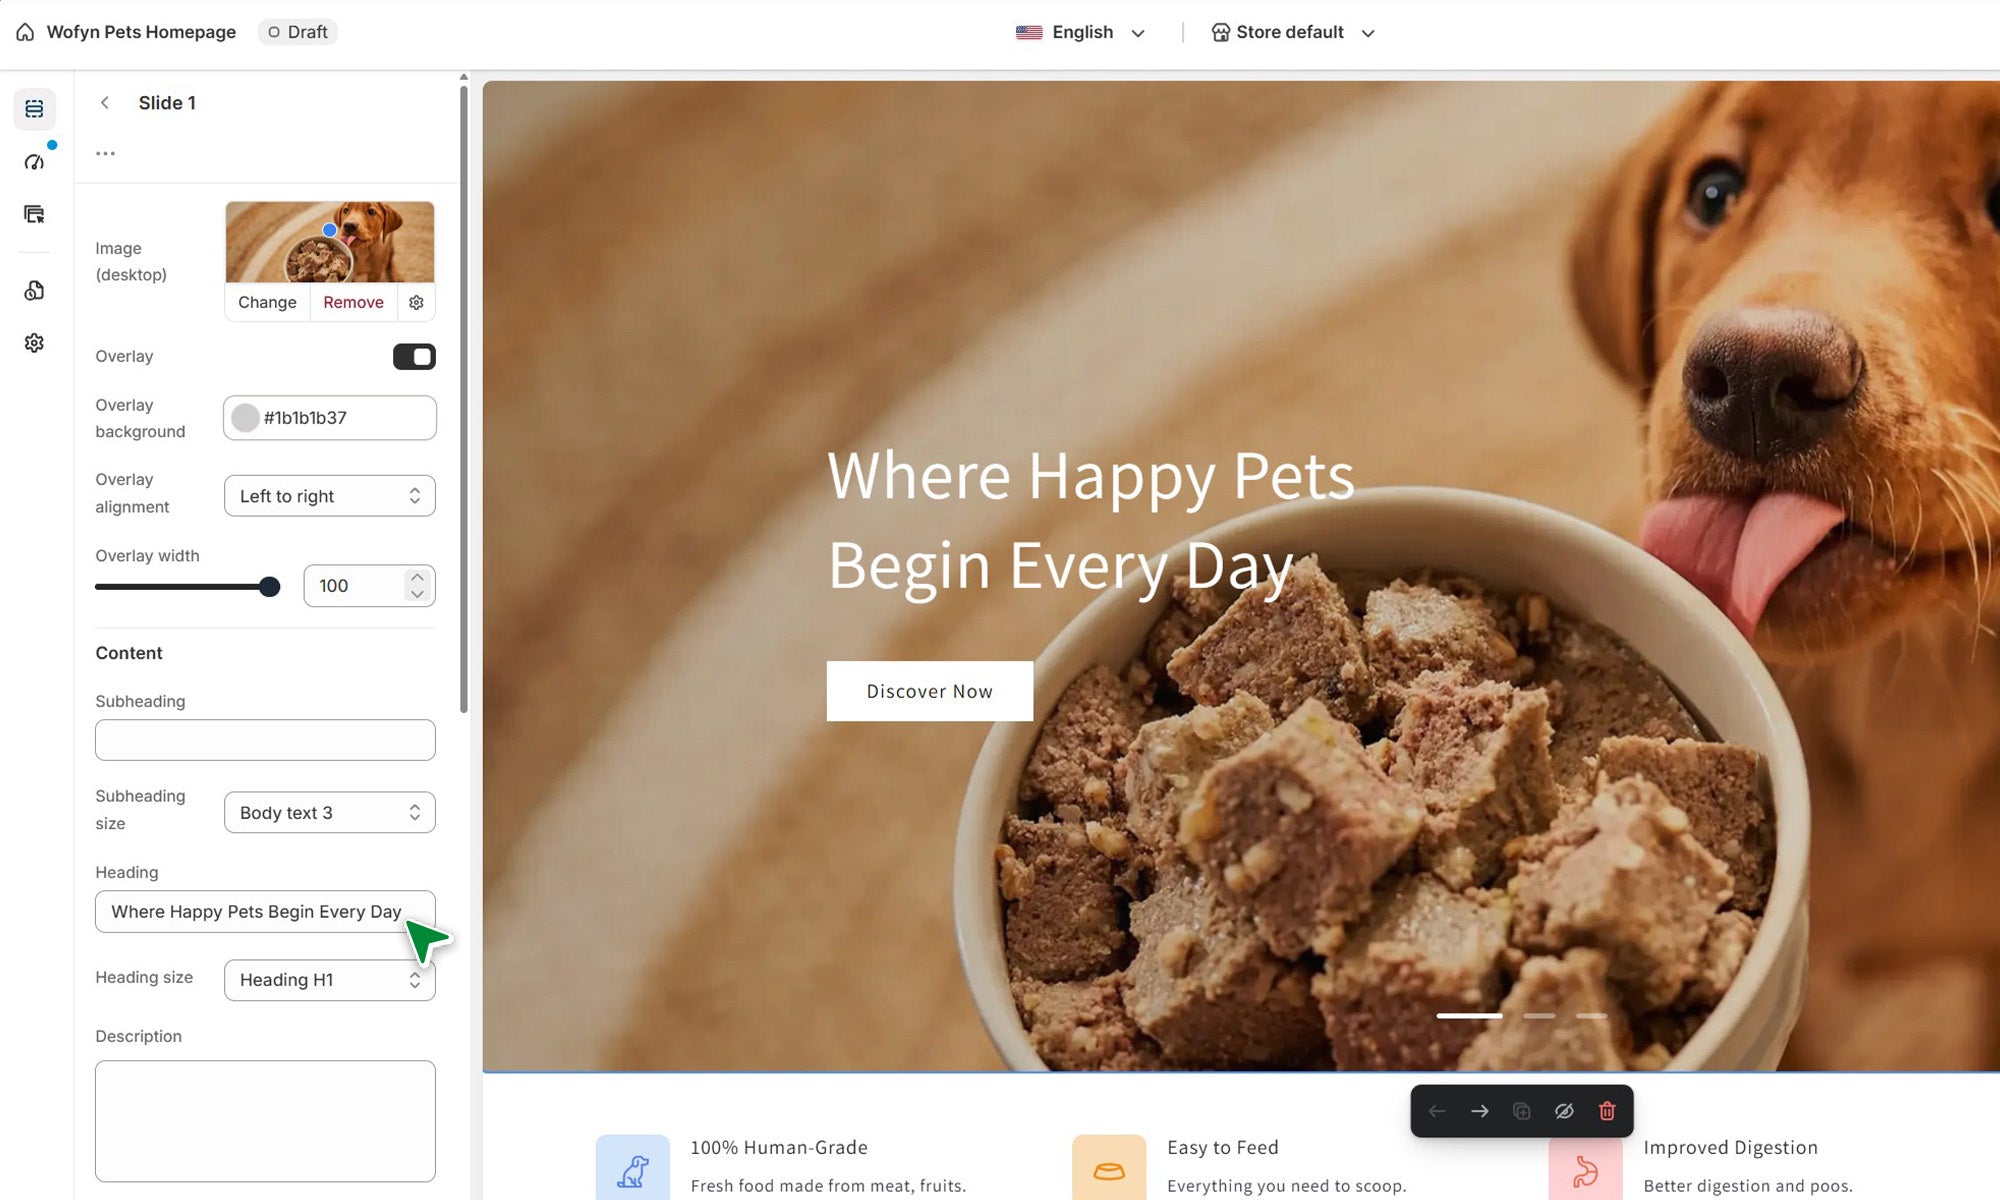Open the speed dashboard icon in sidebar
This screenshot has width=2000, height=1200.
[x=34, y=162]
